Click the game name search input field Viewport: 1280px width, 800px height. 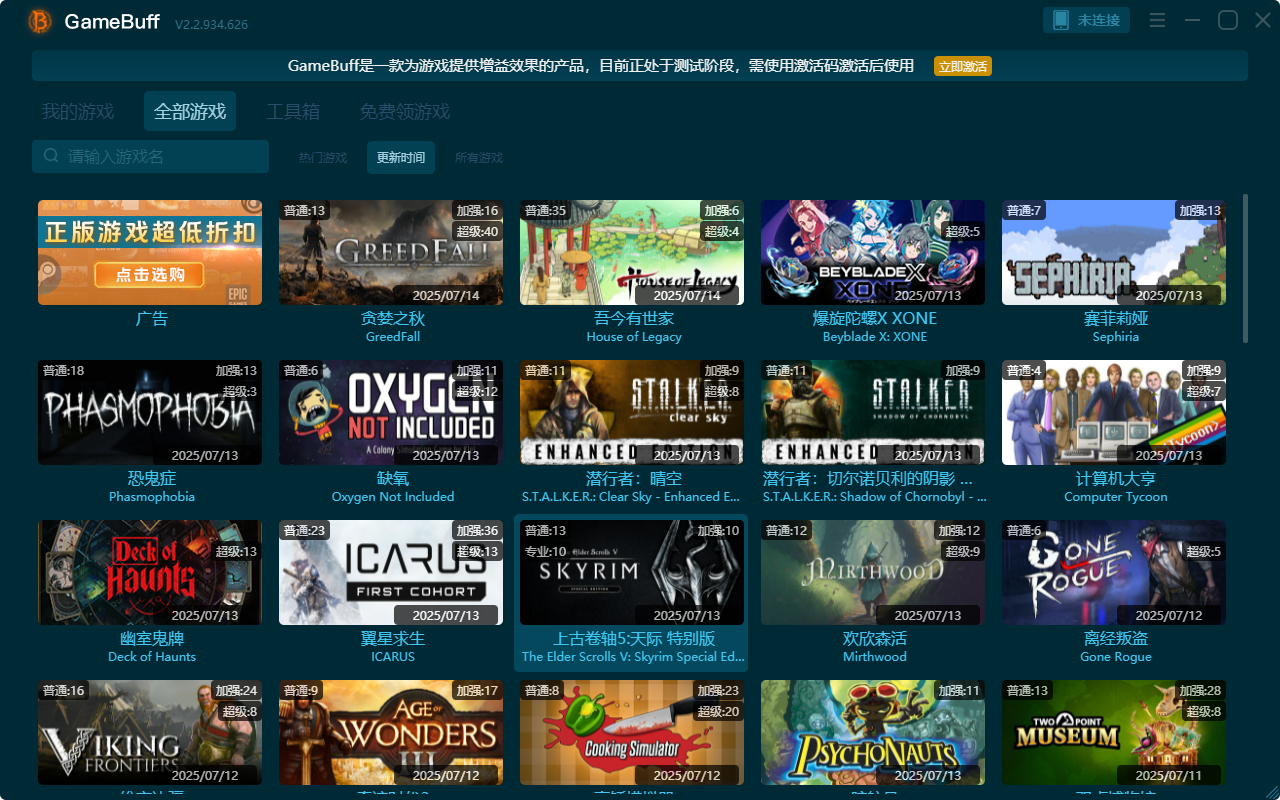point(150,156)
